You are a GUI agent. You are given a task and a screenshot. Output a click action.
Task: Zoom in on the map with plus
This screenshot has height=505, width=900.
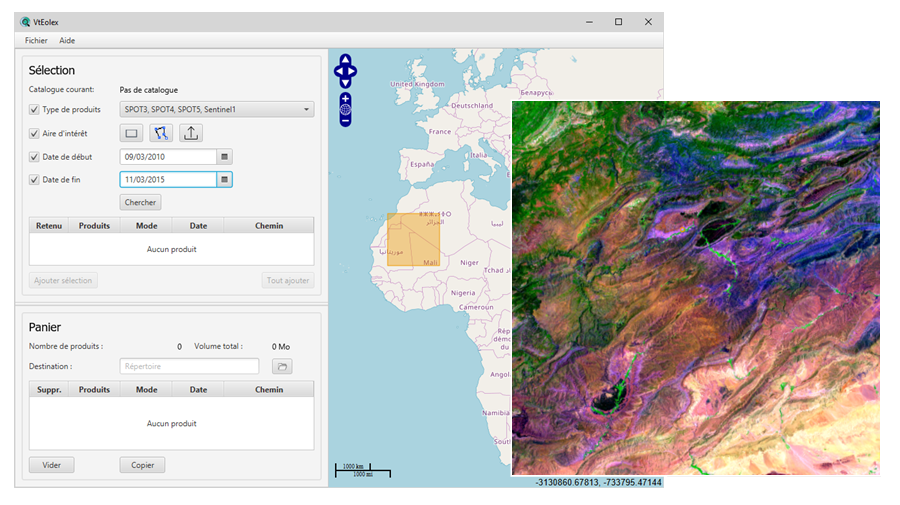coord(345,98)
